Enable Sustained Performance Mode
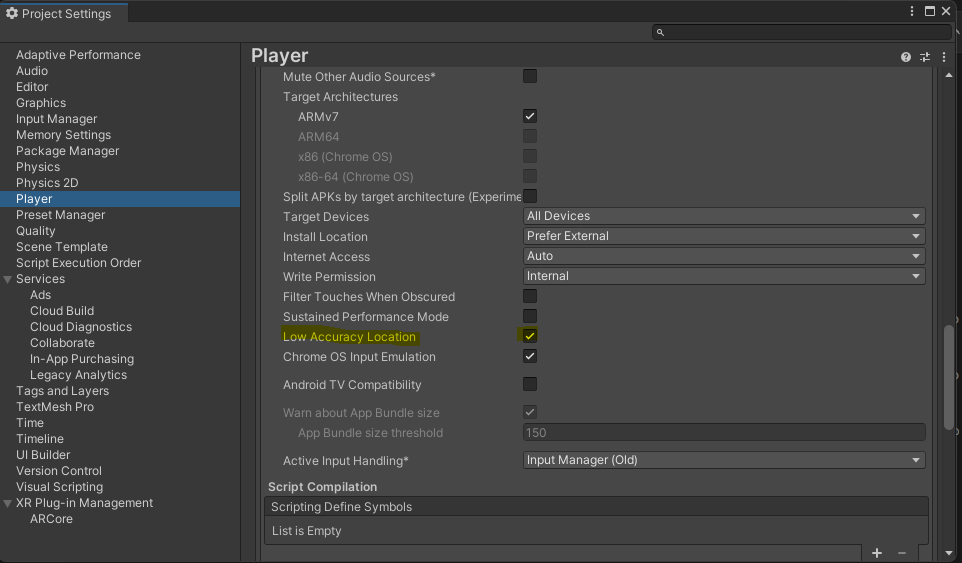Image resolution: width=962 pixels, height=563 pixels. (x=529, y=316)
